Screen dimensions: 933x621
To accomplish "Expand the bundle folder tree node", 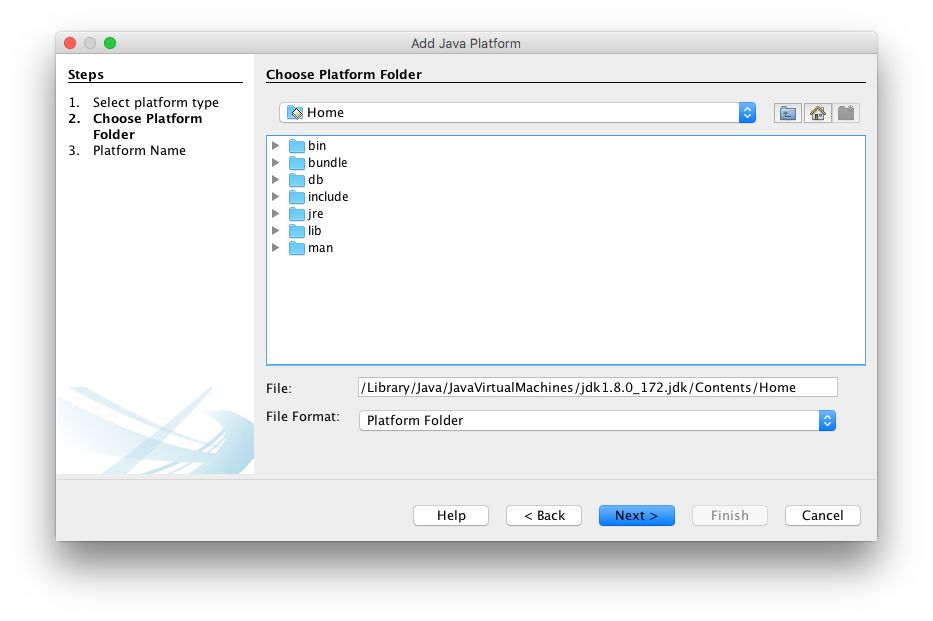I will coord(275,162).
